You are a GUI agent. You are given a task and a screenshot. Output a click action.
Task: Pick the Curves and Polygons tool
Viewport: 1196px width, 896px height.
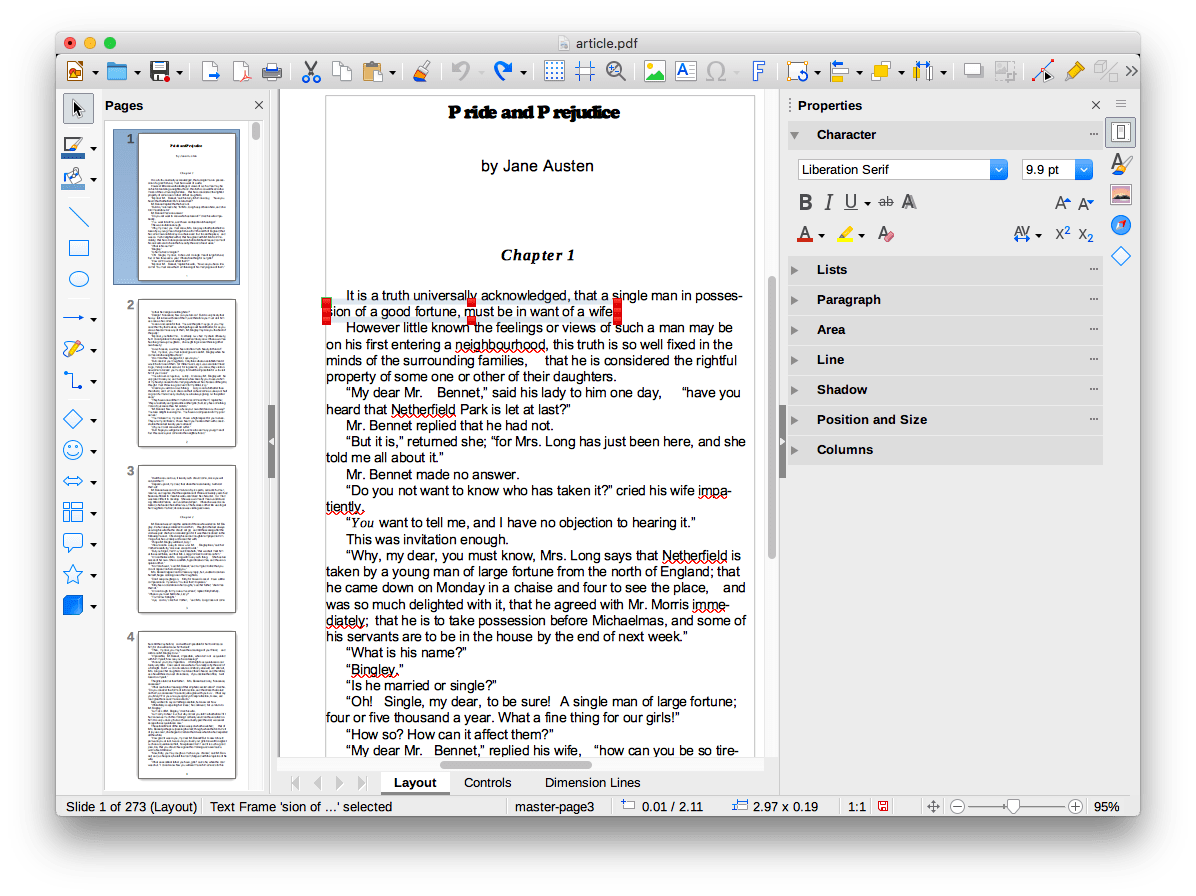pos(74,348)
